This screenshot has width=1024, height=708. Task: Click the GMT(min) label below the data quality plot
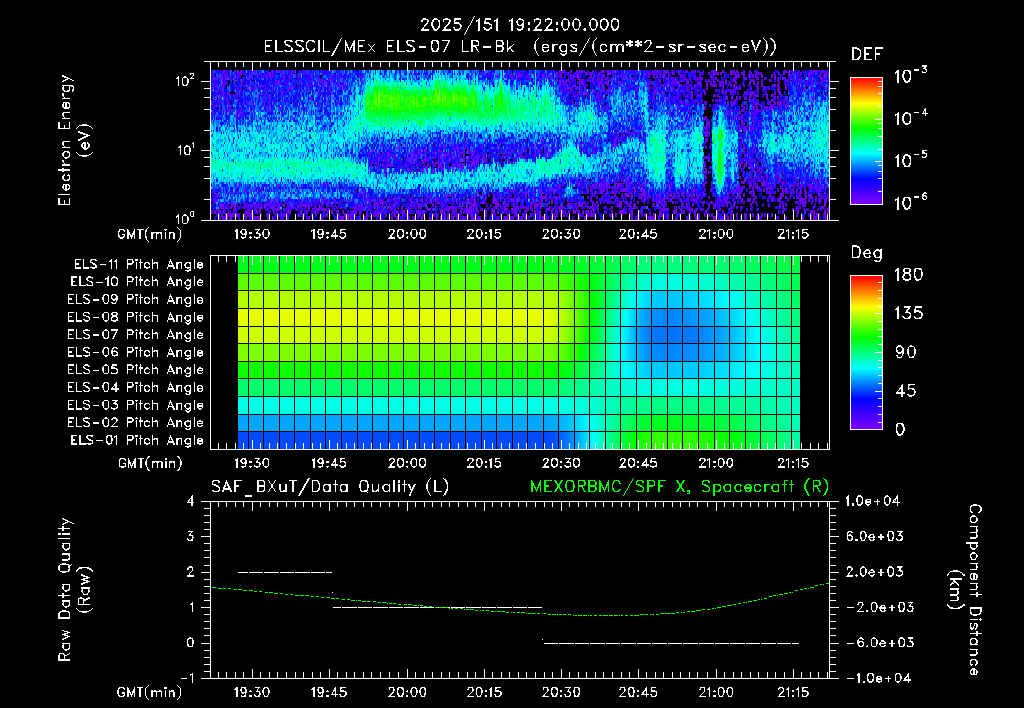coord(150,692)
